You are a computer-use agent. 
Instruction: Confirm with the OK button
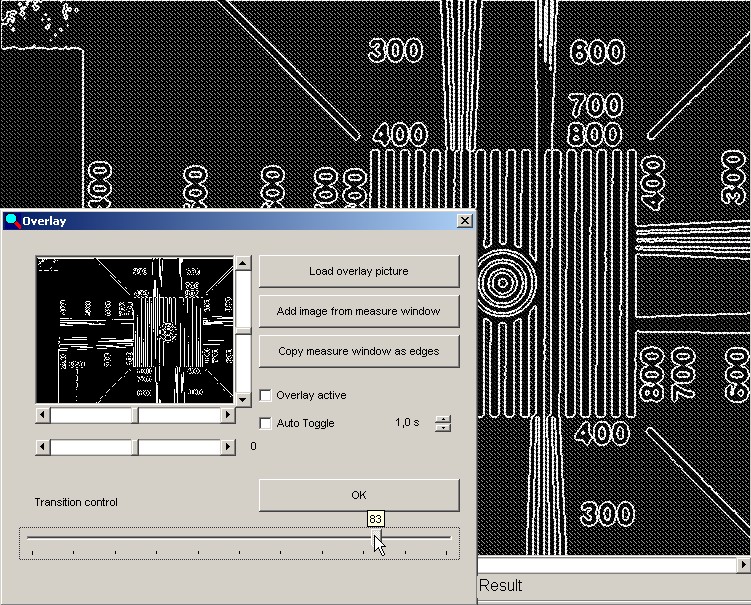pyautogui.click(x=358, y=495)
